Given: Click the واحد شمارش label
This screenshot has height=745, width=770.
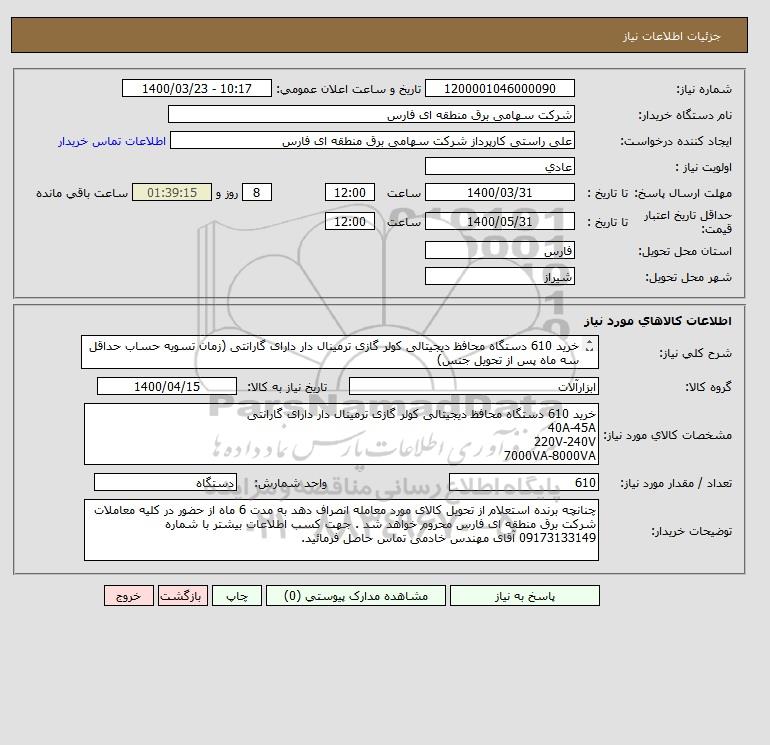Looking at the screenshot, I should pos(291,484).
